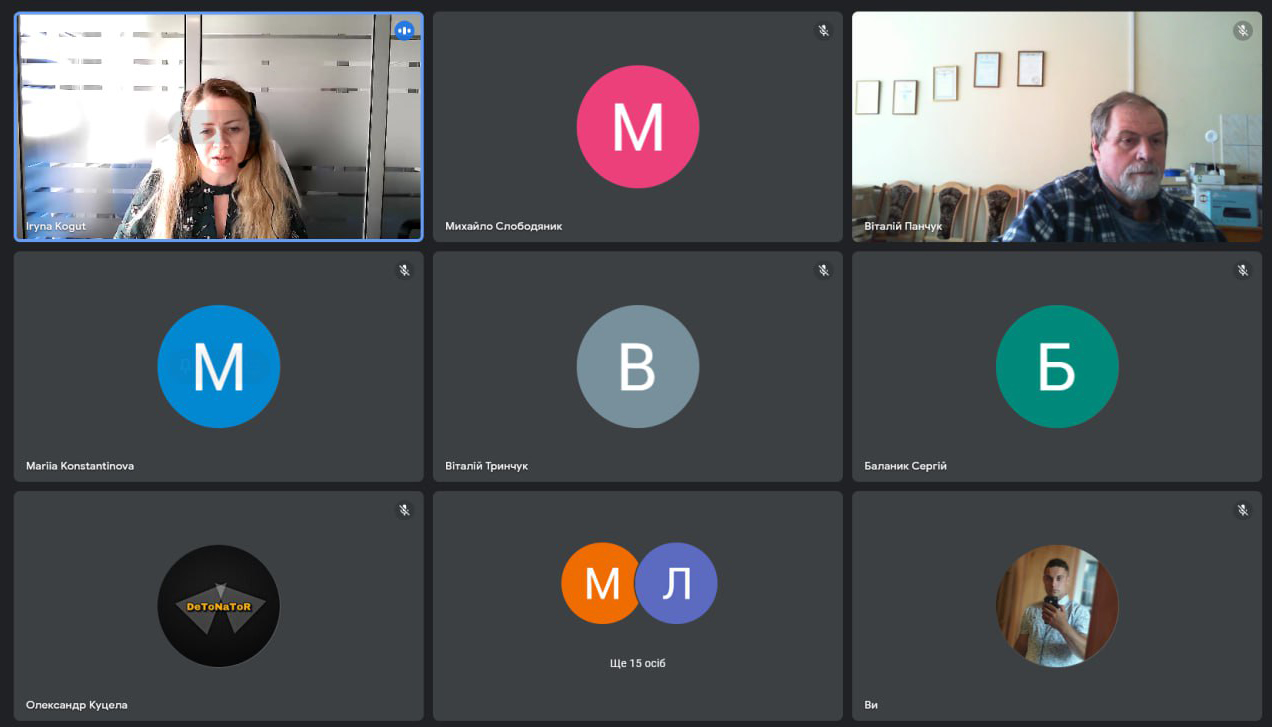Click muted mic icon on Баланик Сергій tile

click(x=1242, y=271)
